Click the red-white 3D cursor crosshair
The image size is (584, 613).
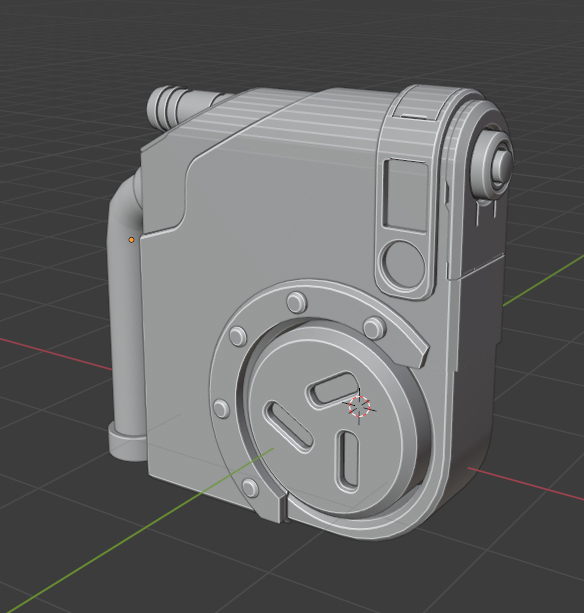click(x=359, y=406)
